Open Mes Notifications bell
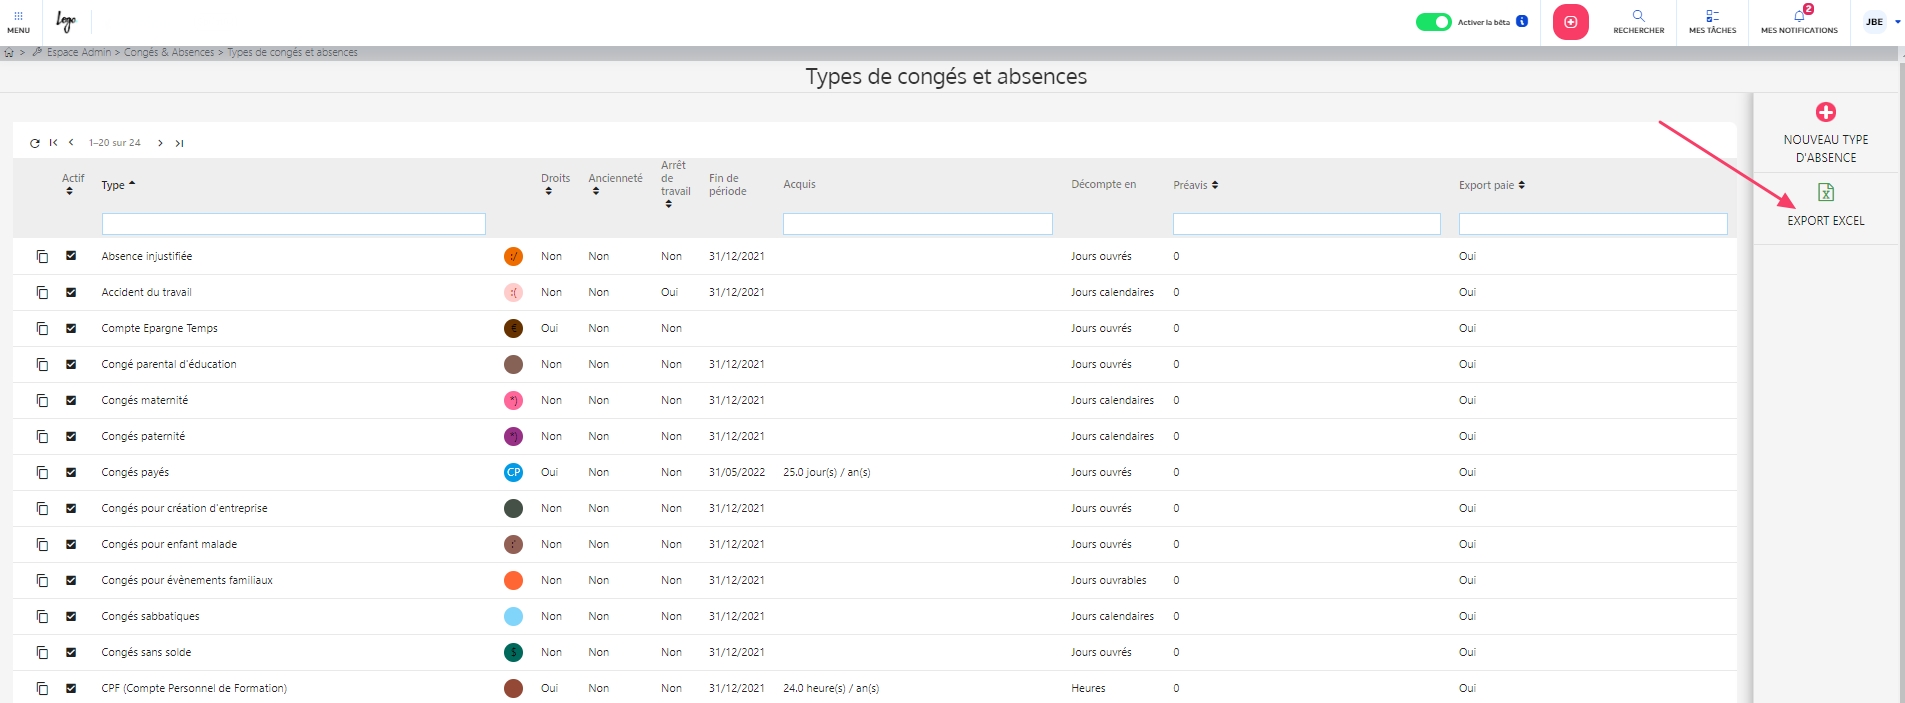 (1799, 22)
